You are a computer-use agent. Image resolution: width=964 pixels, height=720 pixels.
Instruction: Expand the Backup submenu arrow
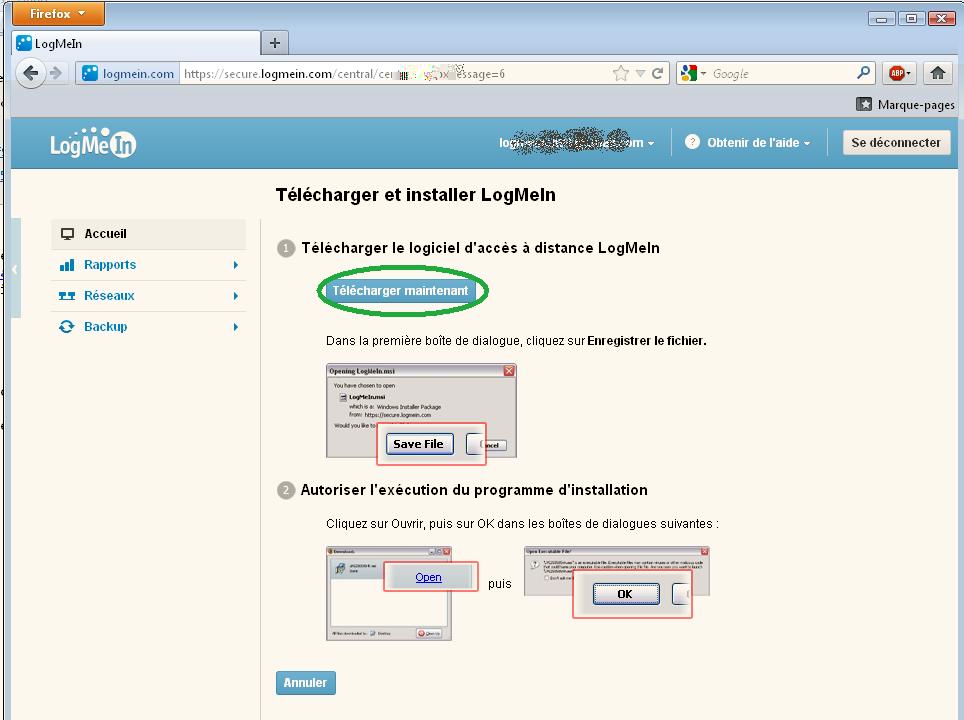235,326
